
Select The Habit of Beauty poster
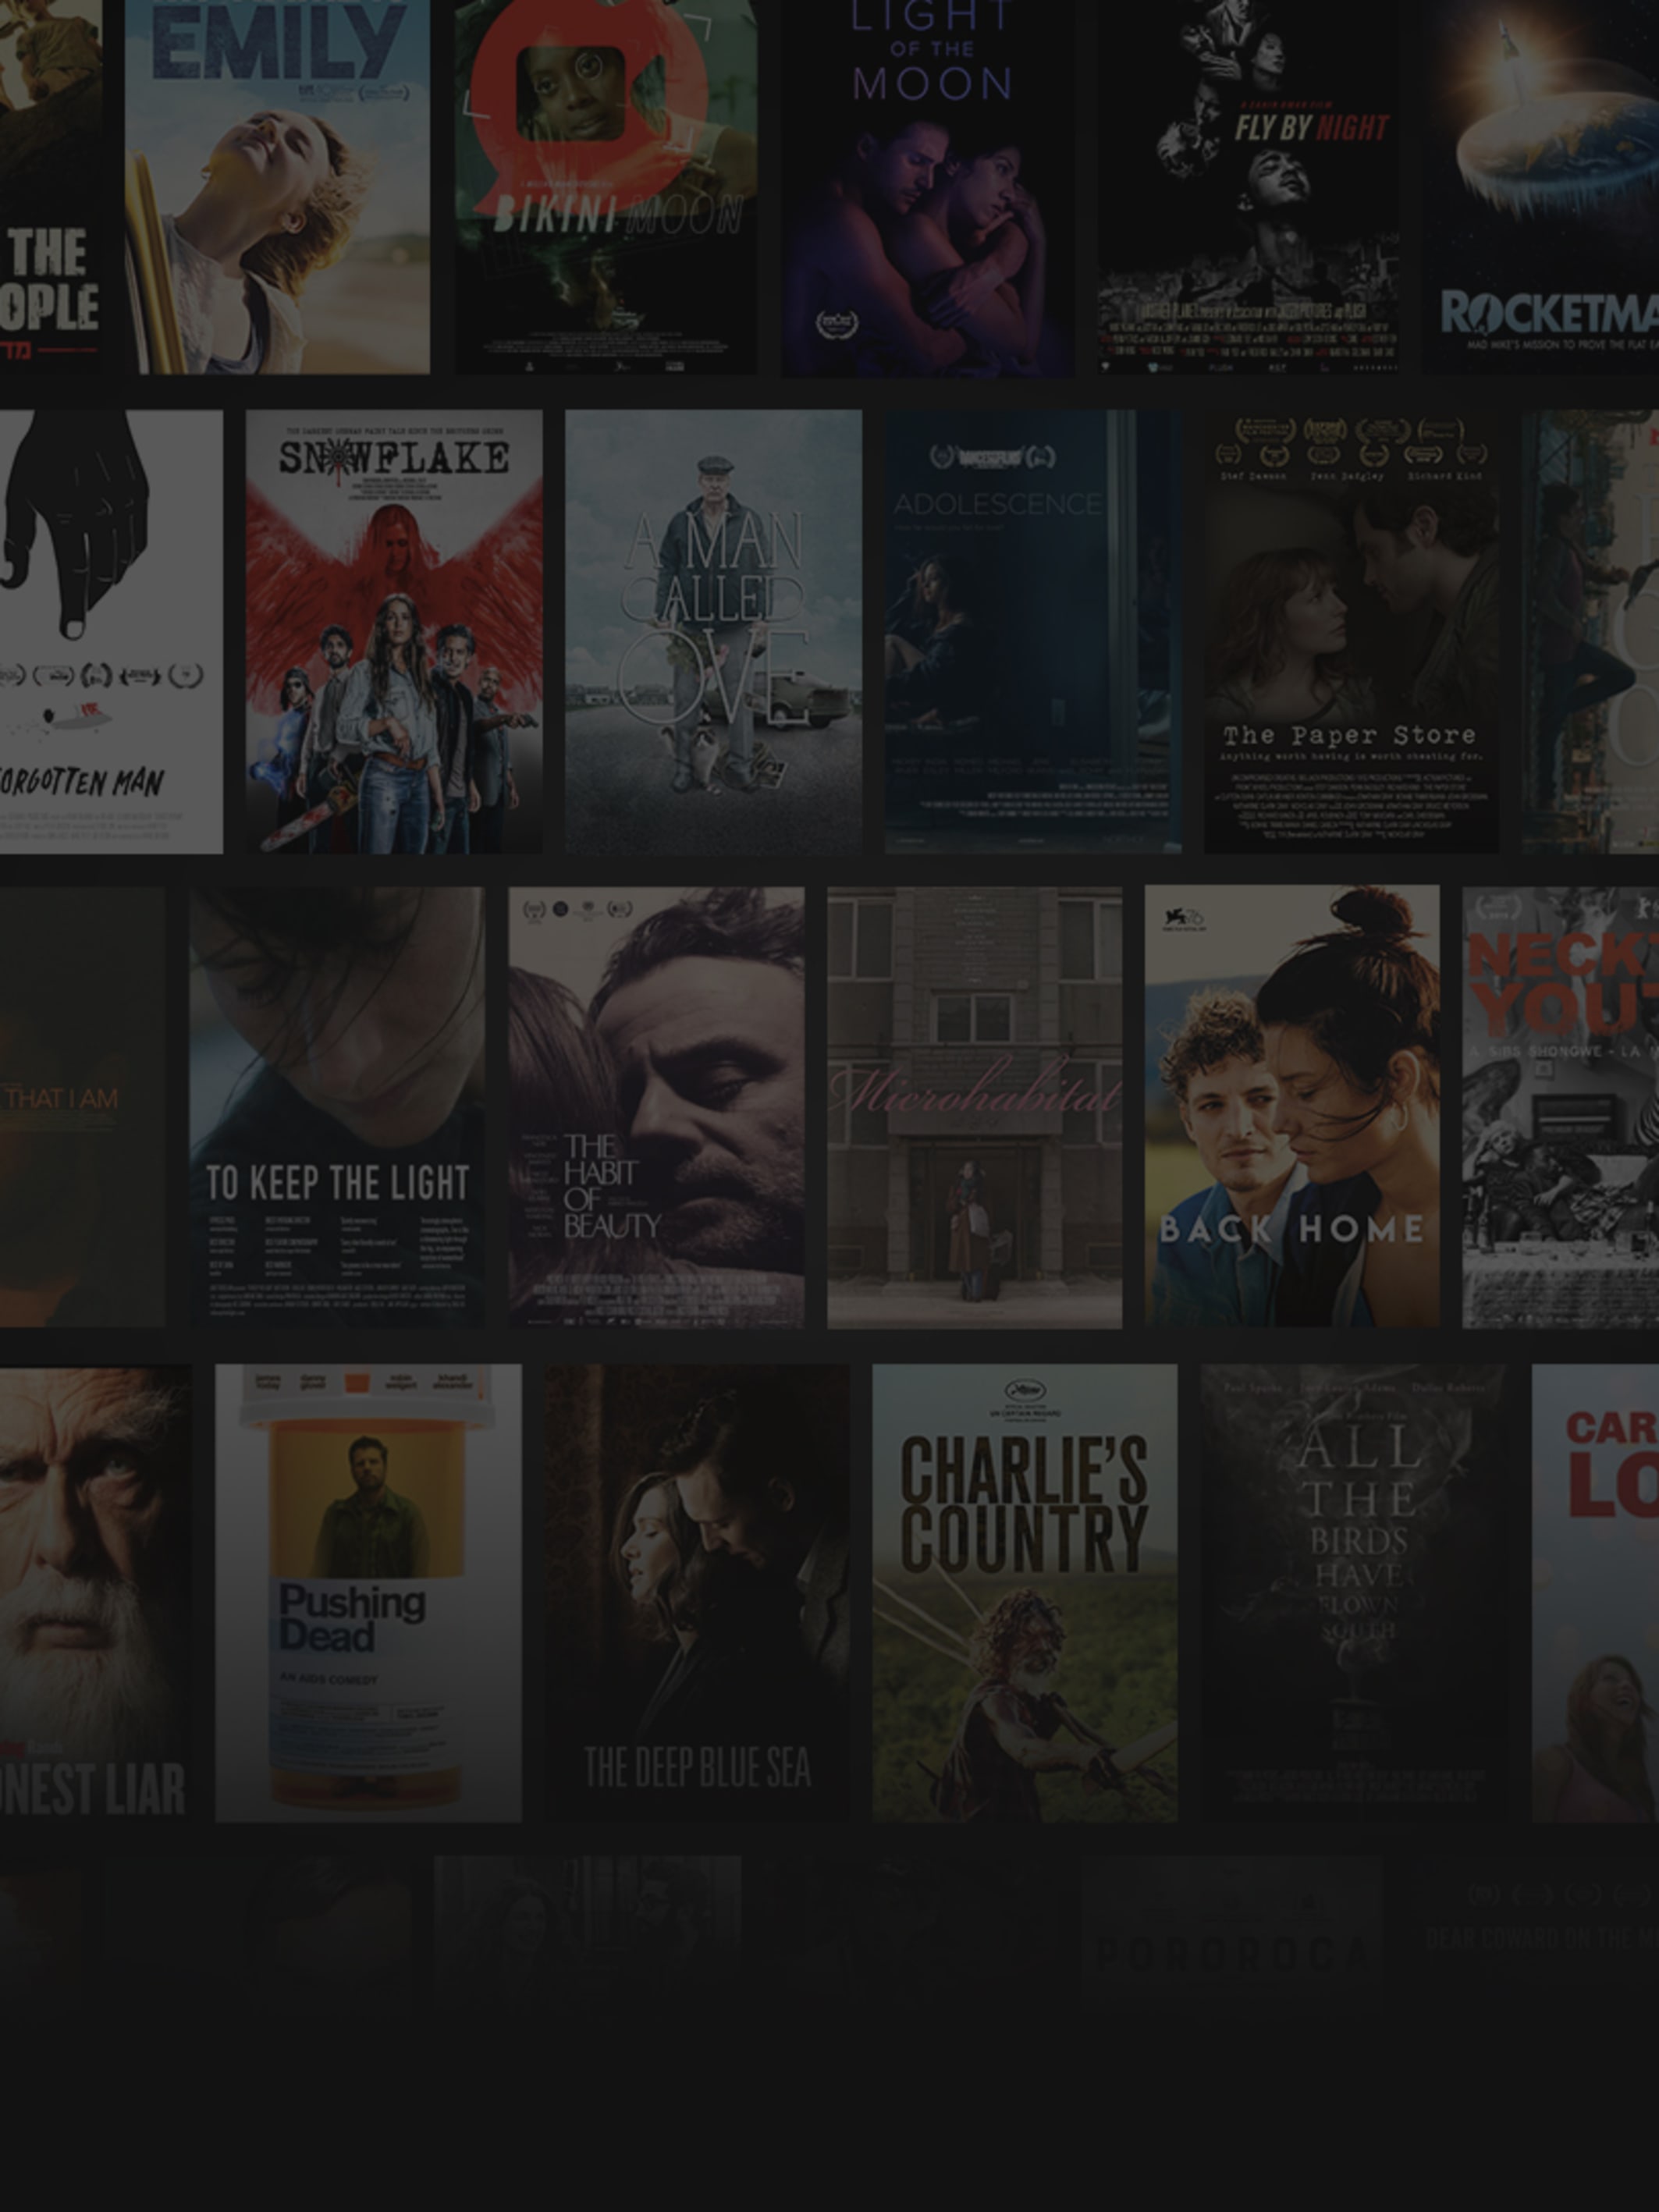pos(656,1106)
